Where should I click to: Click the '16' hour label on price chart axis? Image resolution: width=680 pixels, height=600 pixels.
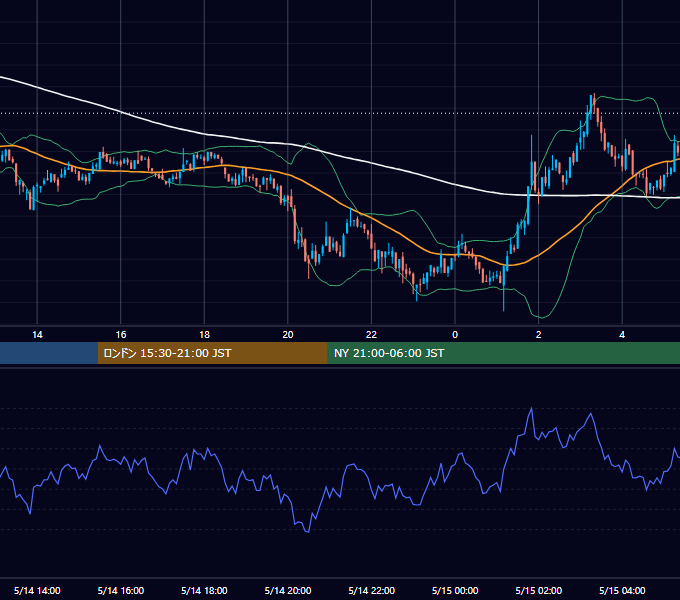pos(121,335)
